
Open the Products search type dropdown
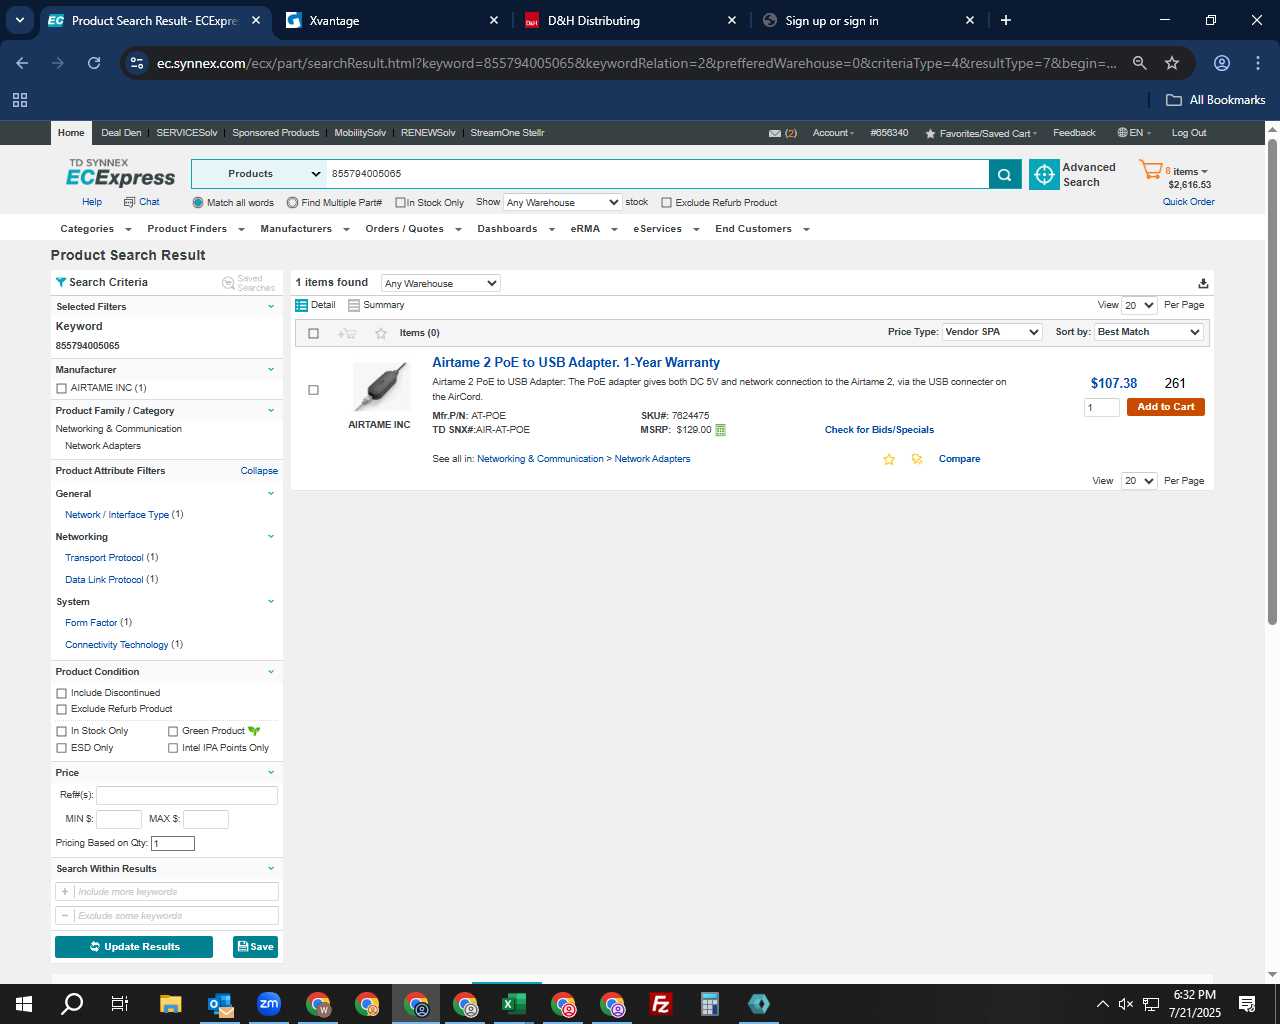click(x=259, y=174)
